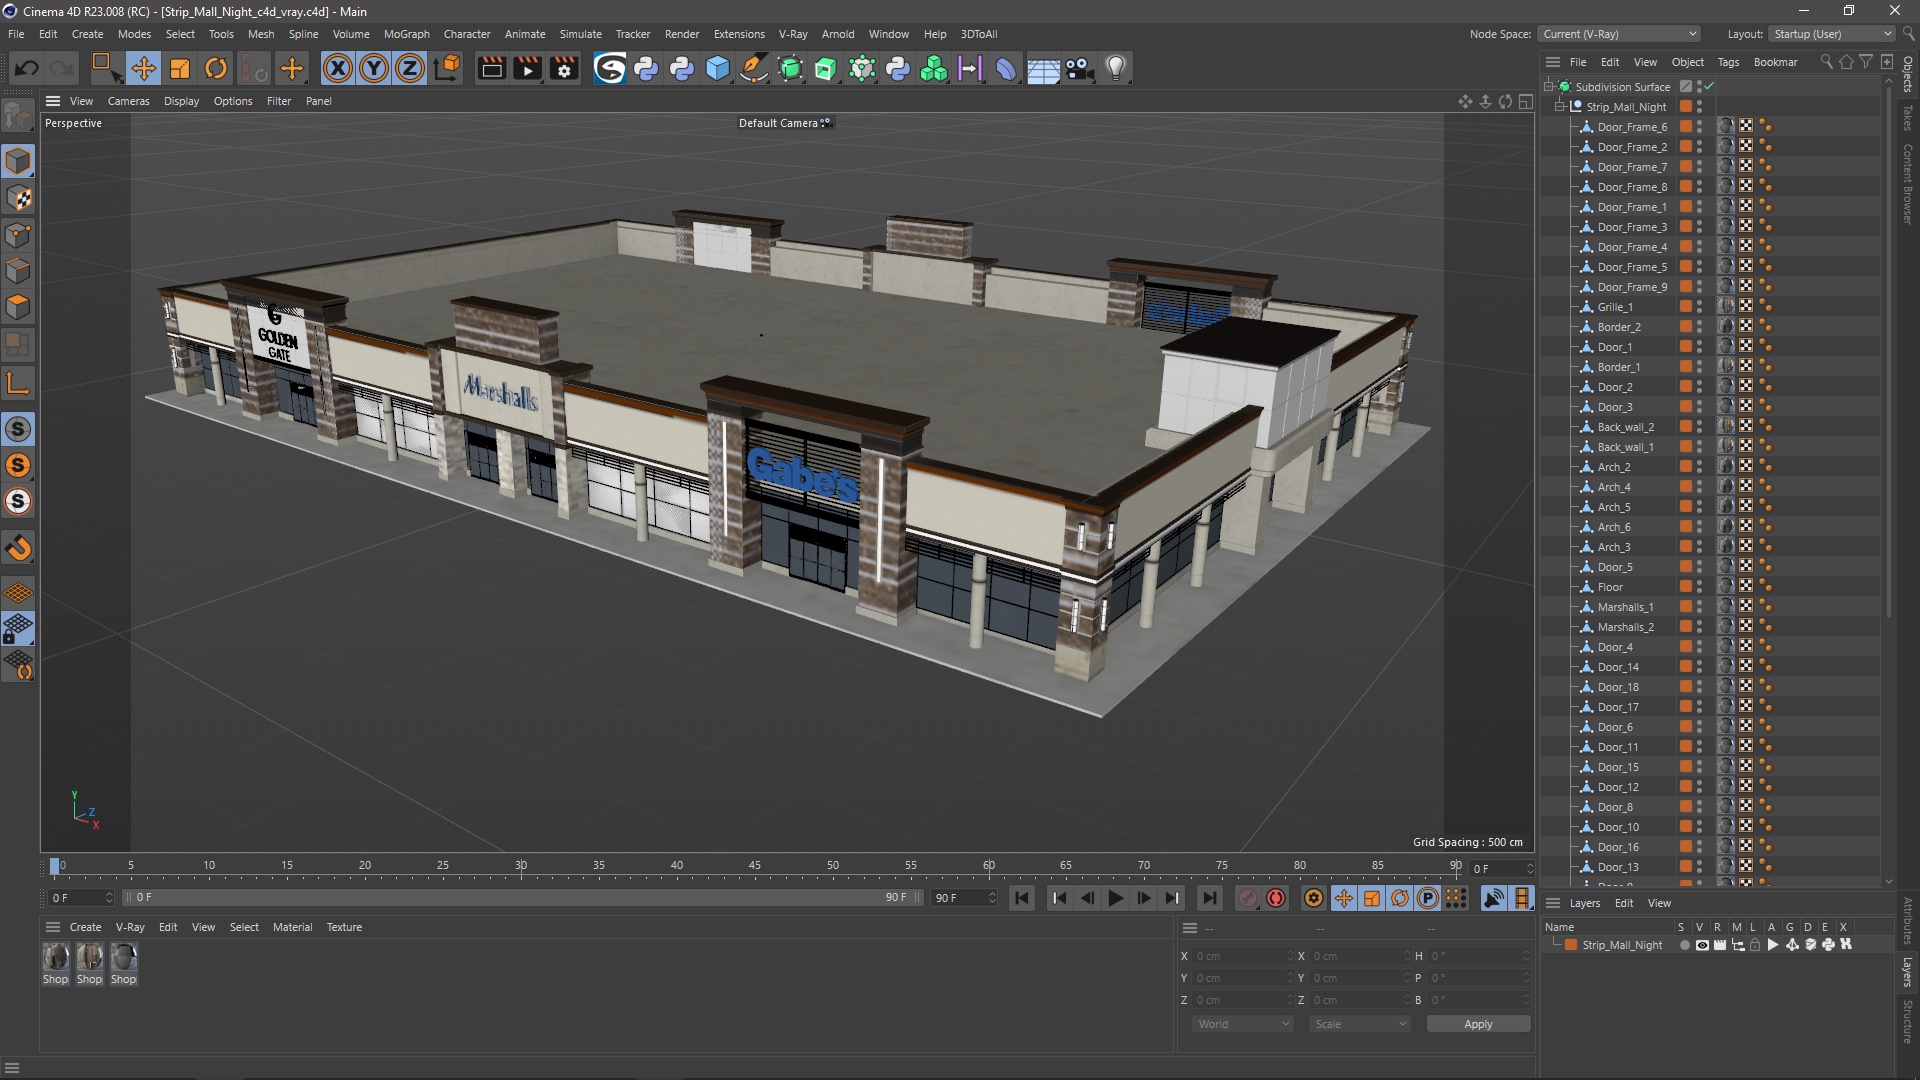Open viewport Cameras menu
The width and height of the screenshot is (1920, 1080).
pos(128,101)
